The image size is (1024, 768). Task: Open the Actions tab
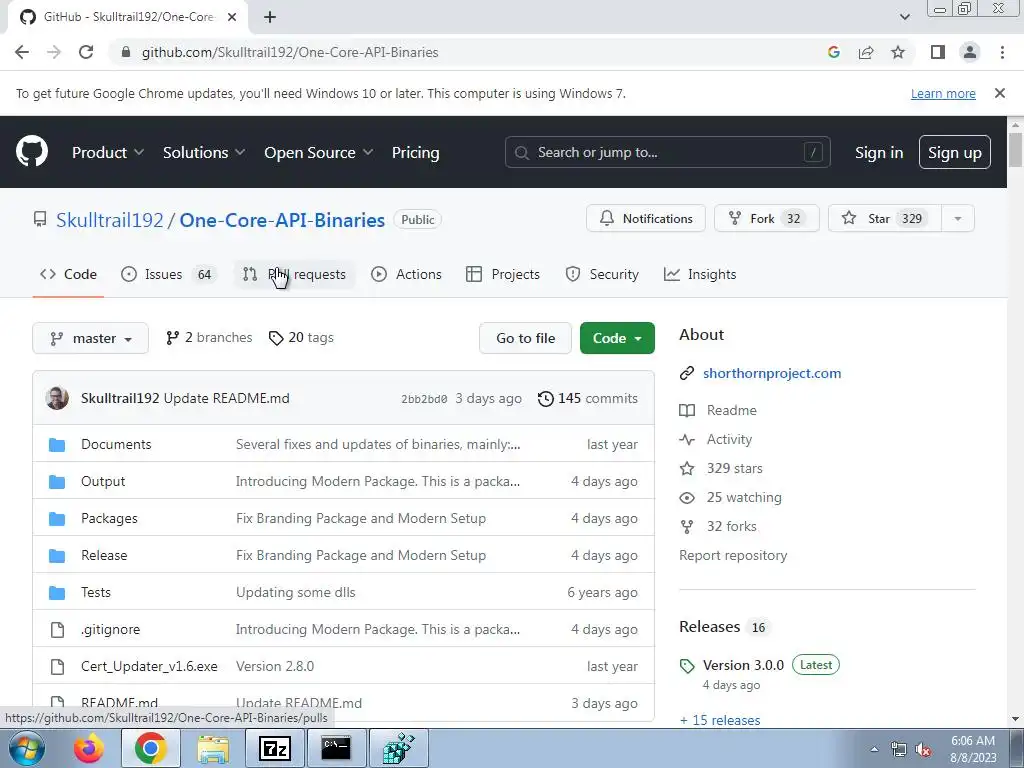pos(406,274)
